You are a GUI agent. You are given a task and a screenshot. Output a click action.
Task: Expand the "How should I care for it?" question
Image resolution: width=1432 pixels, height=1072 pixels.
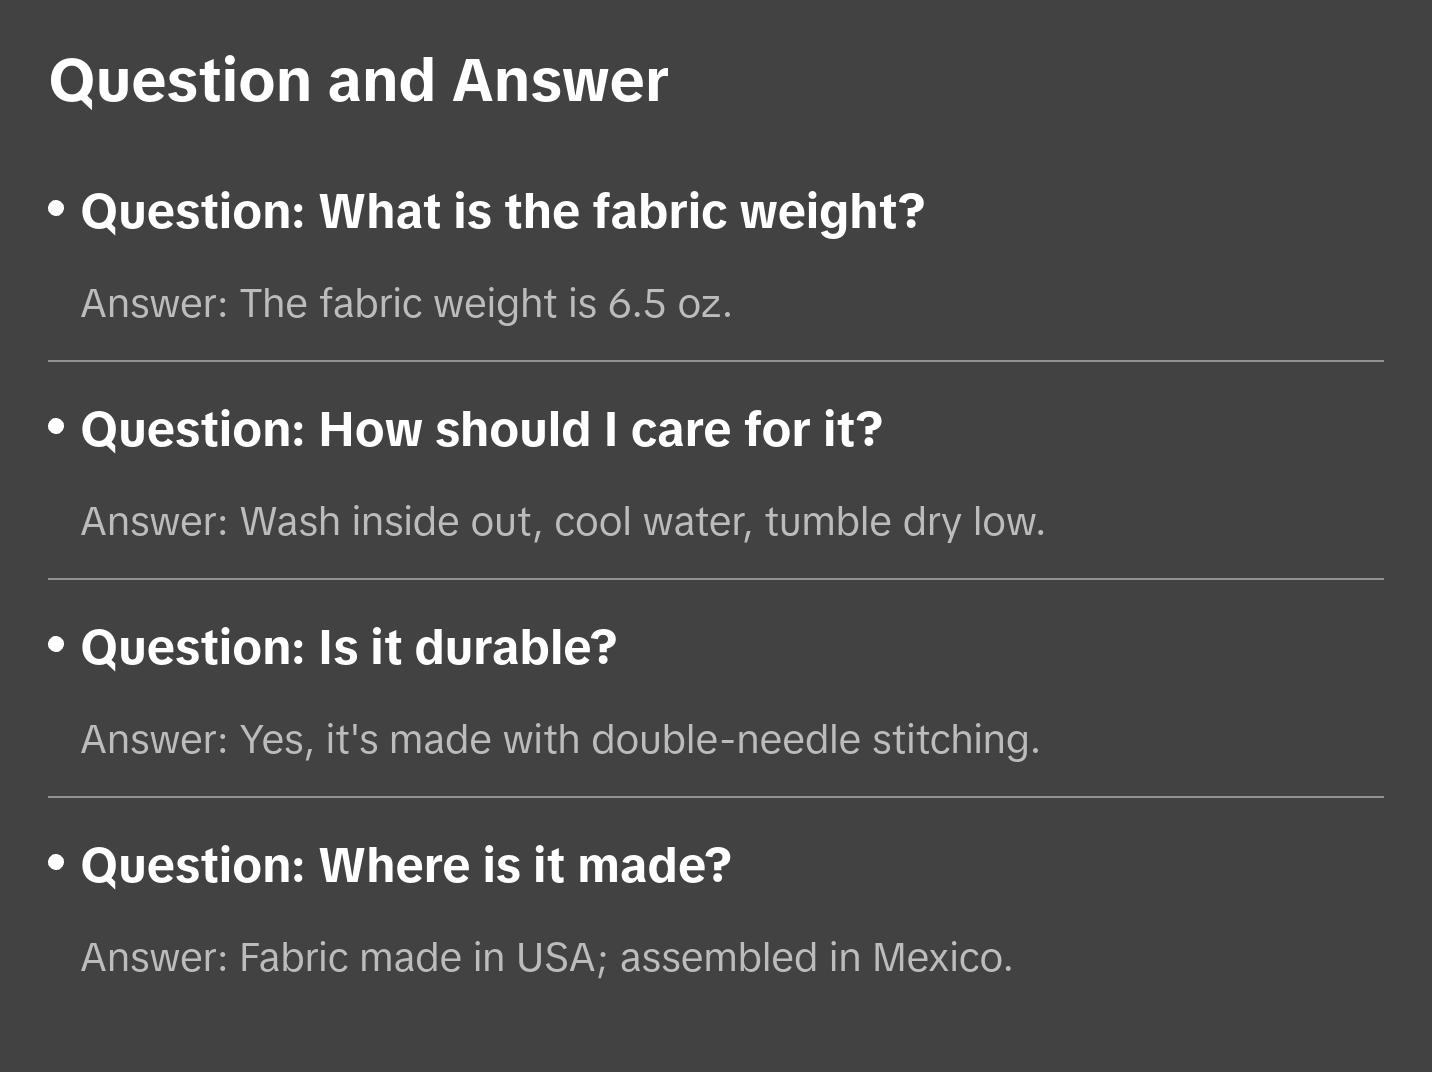(481, 430)
